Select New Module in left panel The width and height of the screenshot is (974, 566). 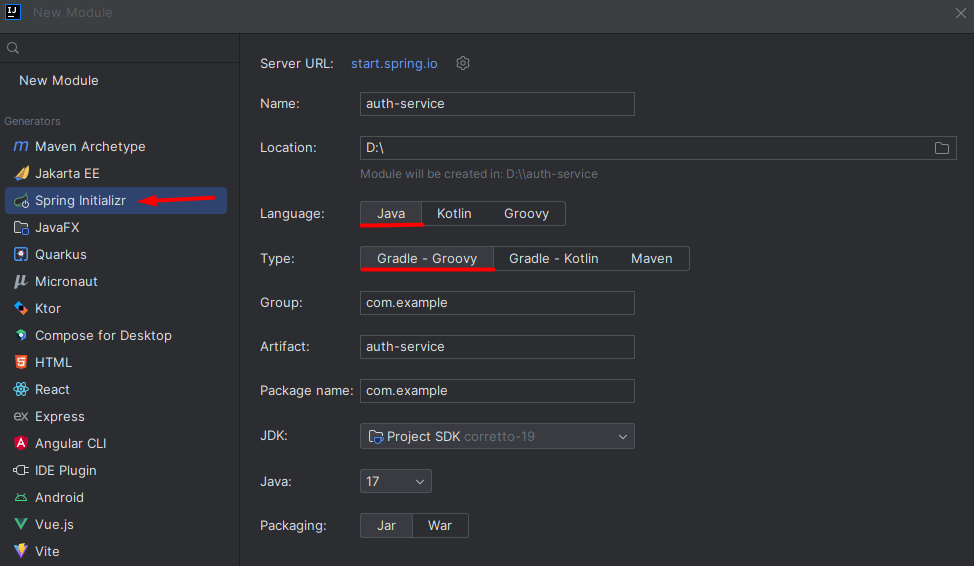pyautogui.click(x=59, y=81)
